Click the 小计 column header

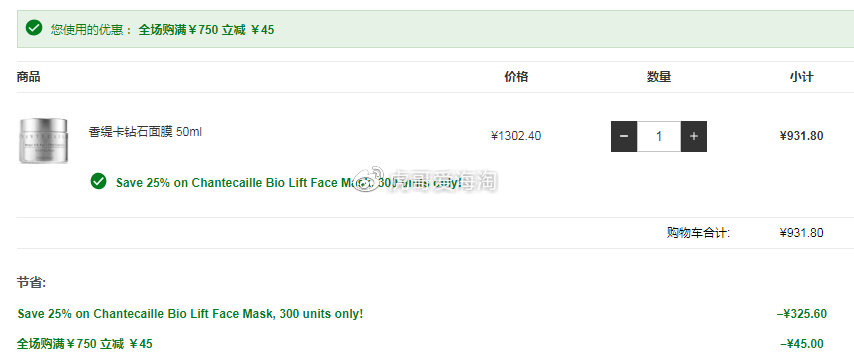(x=802, y=77)
